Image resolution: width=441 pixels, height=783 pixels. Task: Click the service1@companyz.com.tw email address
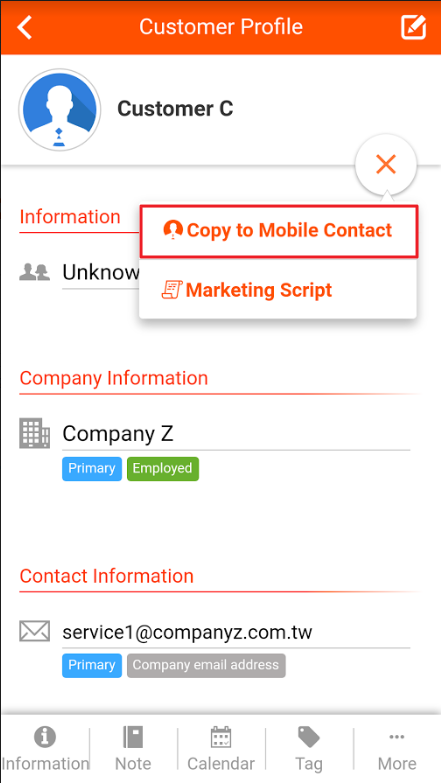(187, 632)
